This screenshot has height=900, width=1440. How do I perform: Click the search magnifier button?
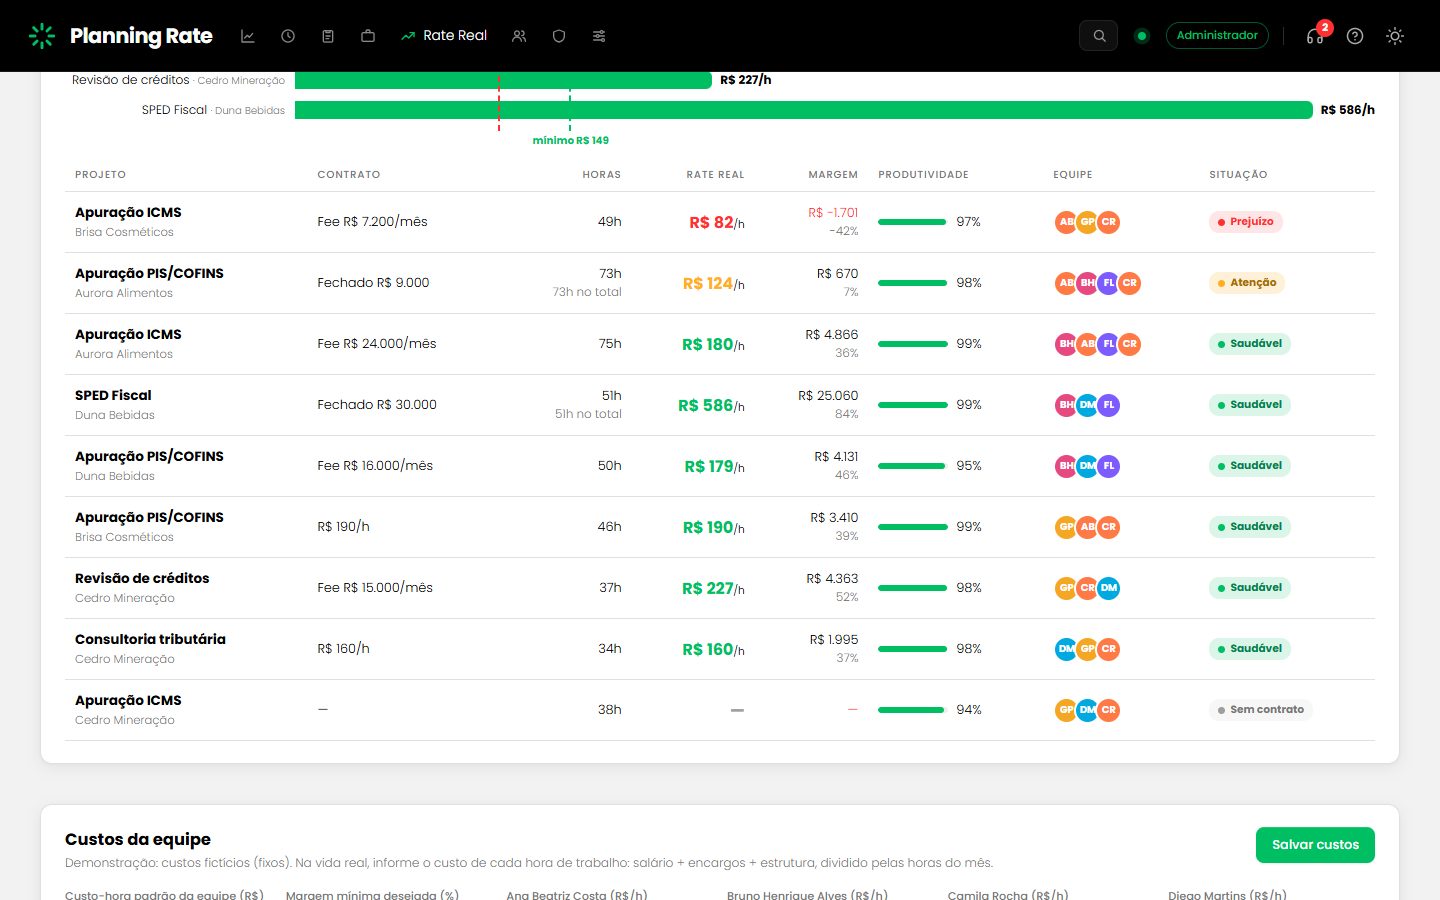(1099, 36)
